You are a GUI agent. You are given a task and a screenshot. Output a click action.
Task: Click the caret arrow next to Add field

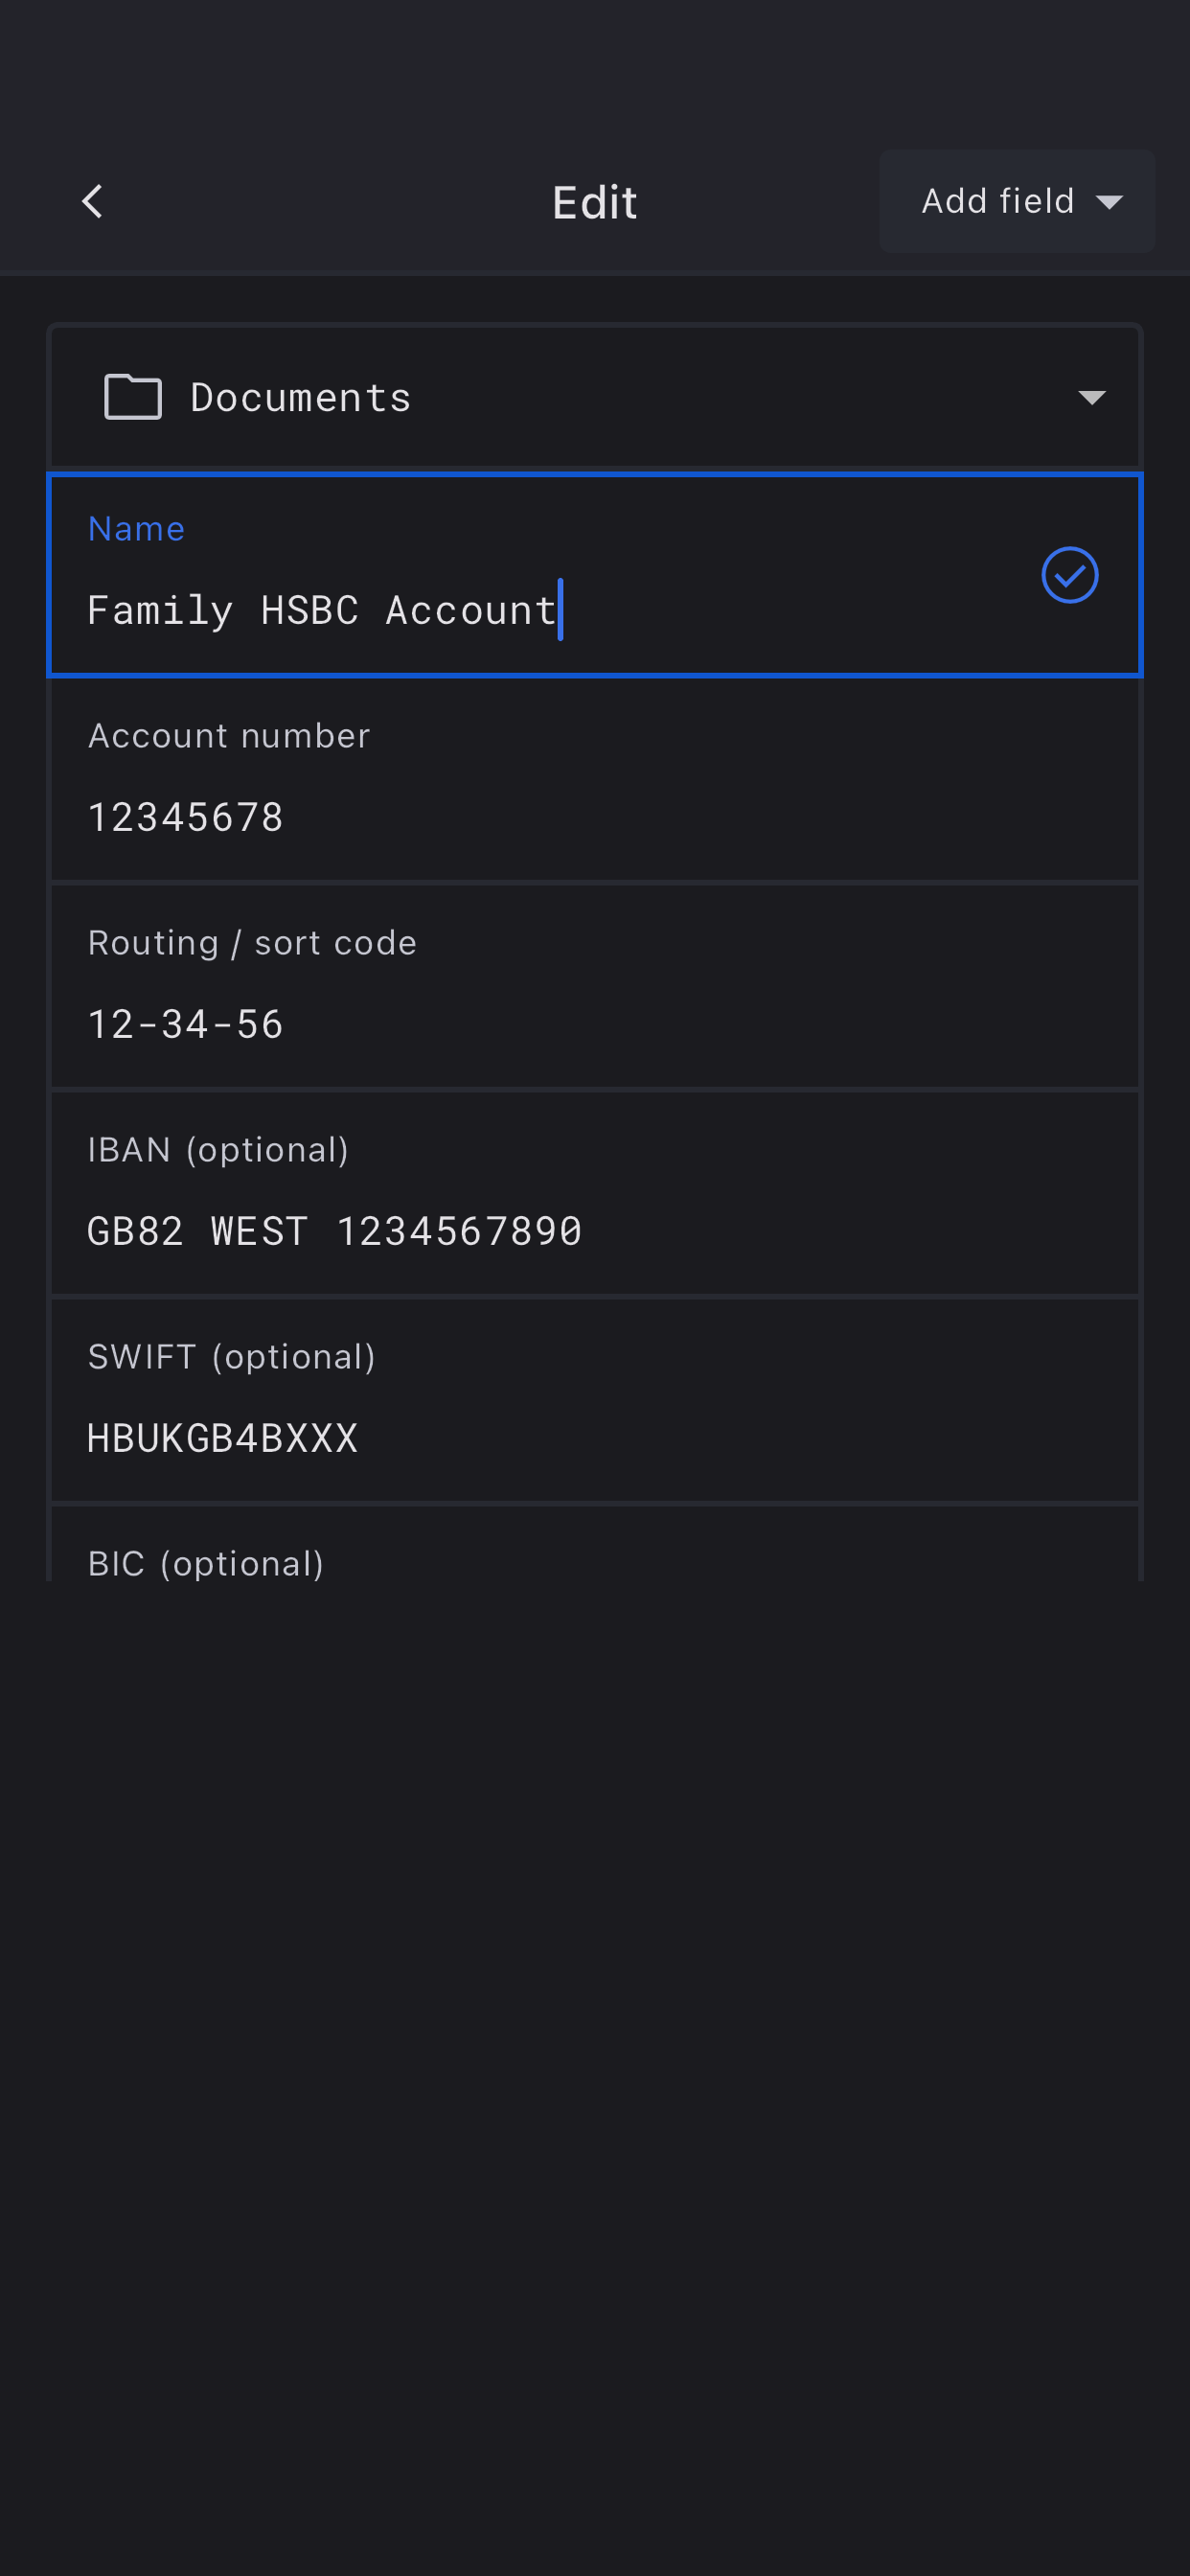1109,202
